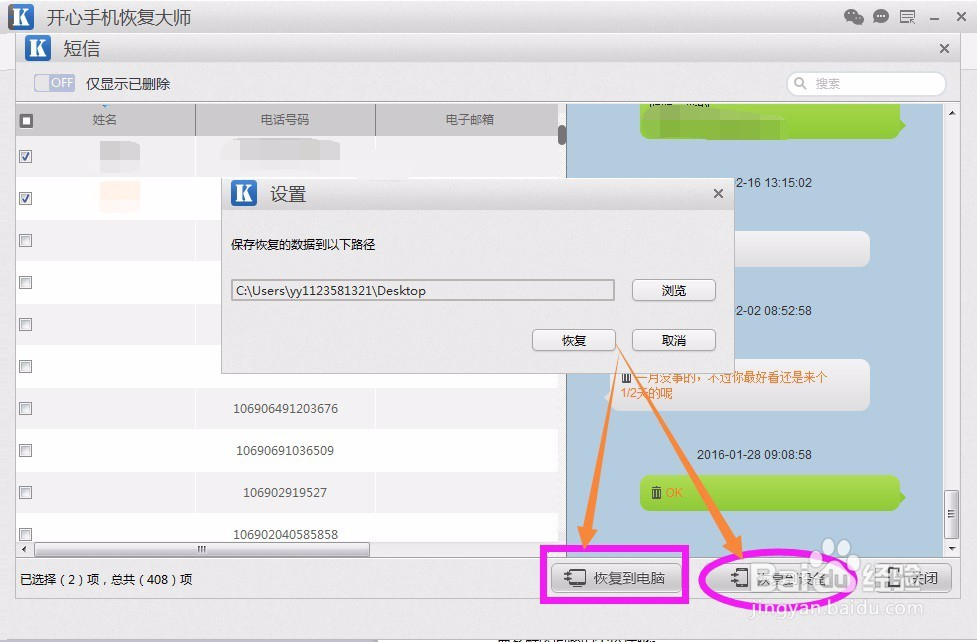The height and width of the screenshot is (642, 977).
Task: Click the computer icon on 恢复到电脑 button
Action: (574, 576)
